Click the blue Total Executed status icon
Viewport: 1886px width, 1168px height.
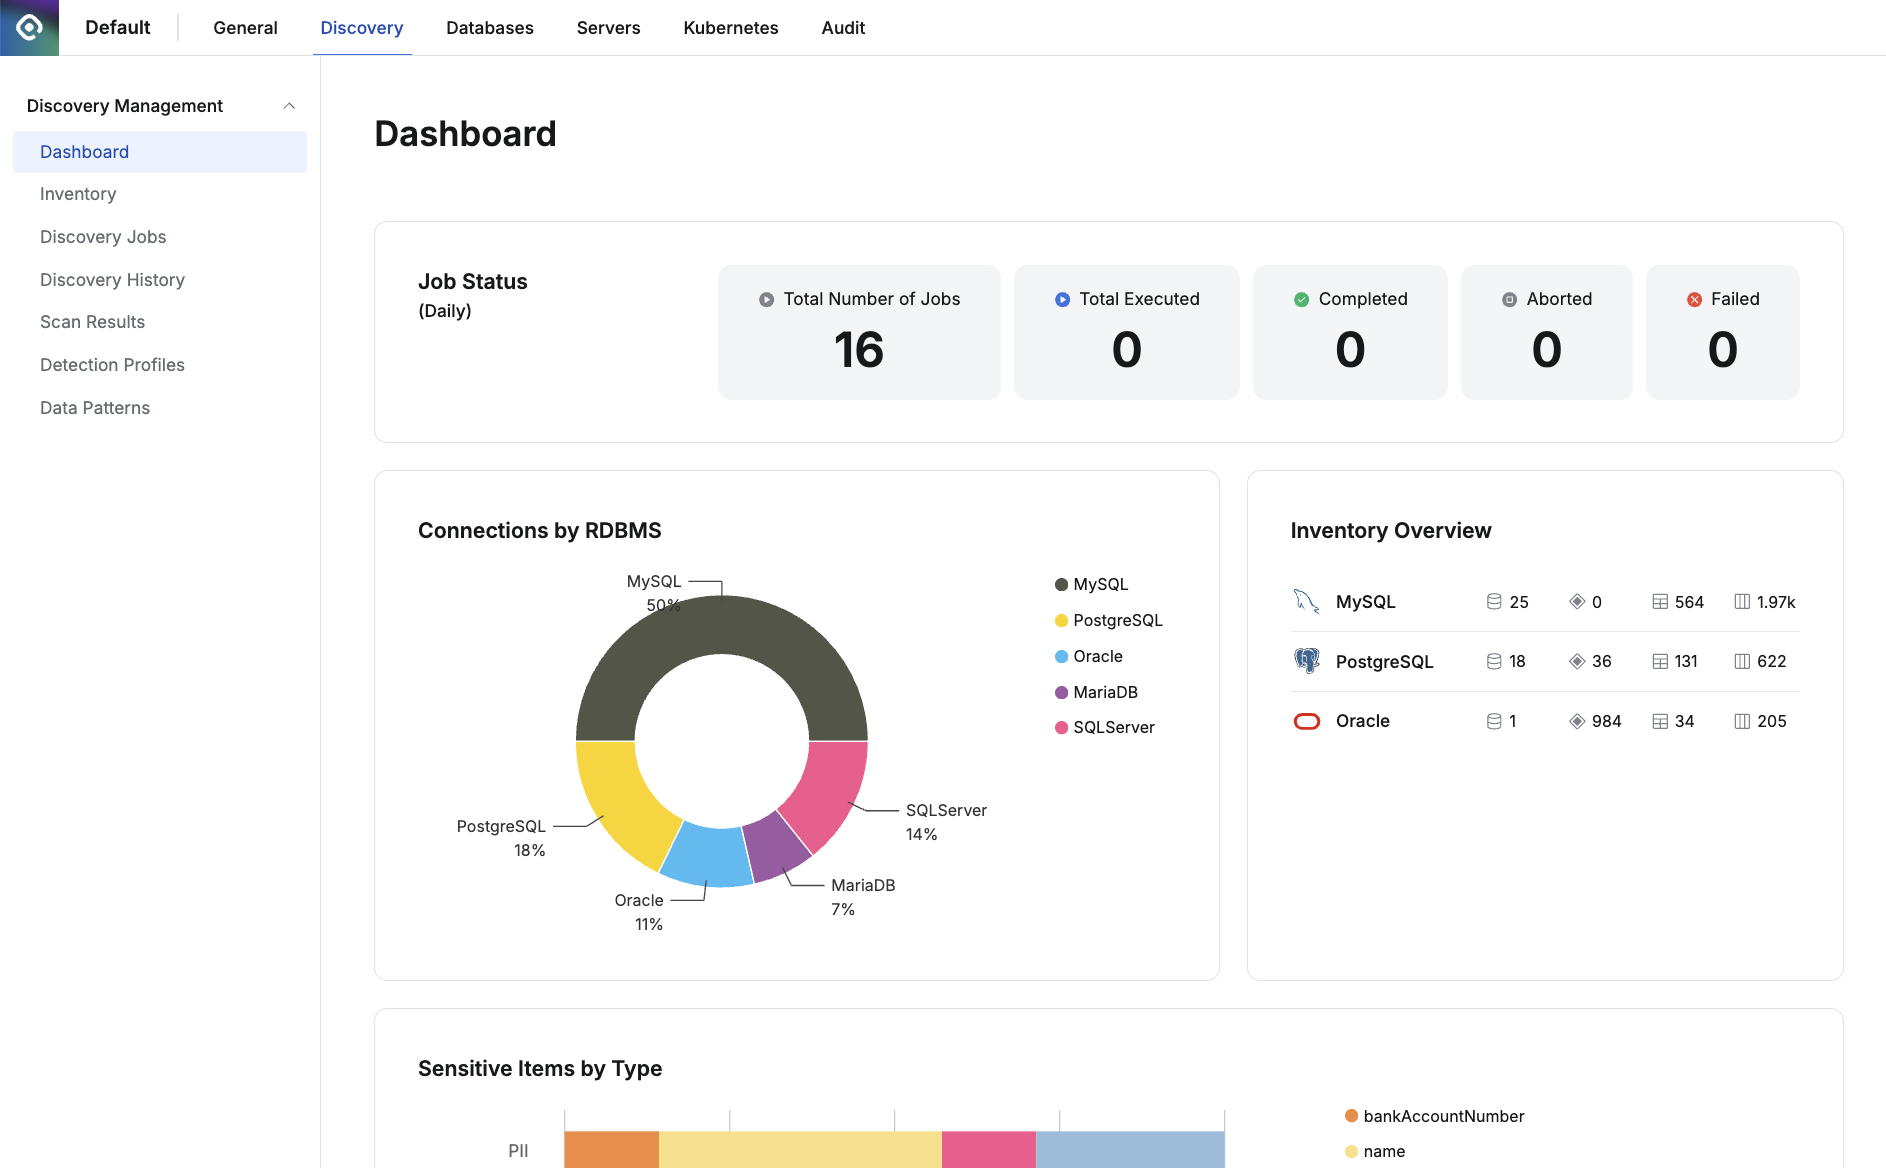click(1062, 299)
